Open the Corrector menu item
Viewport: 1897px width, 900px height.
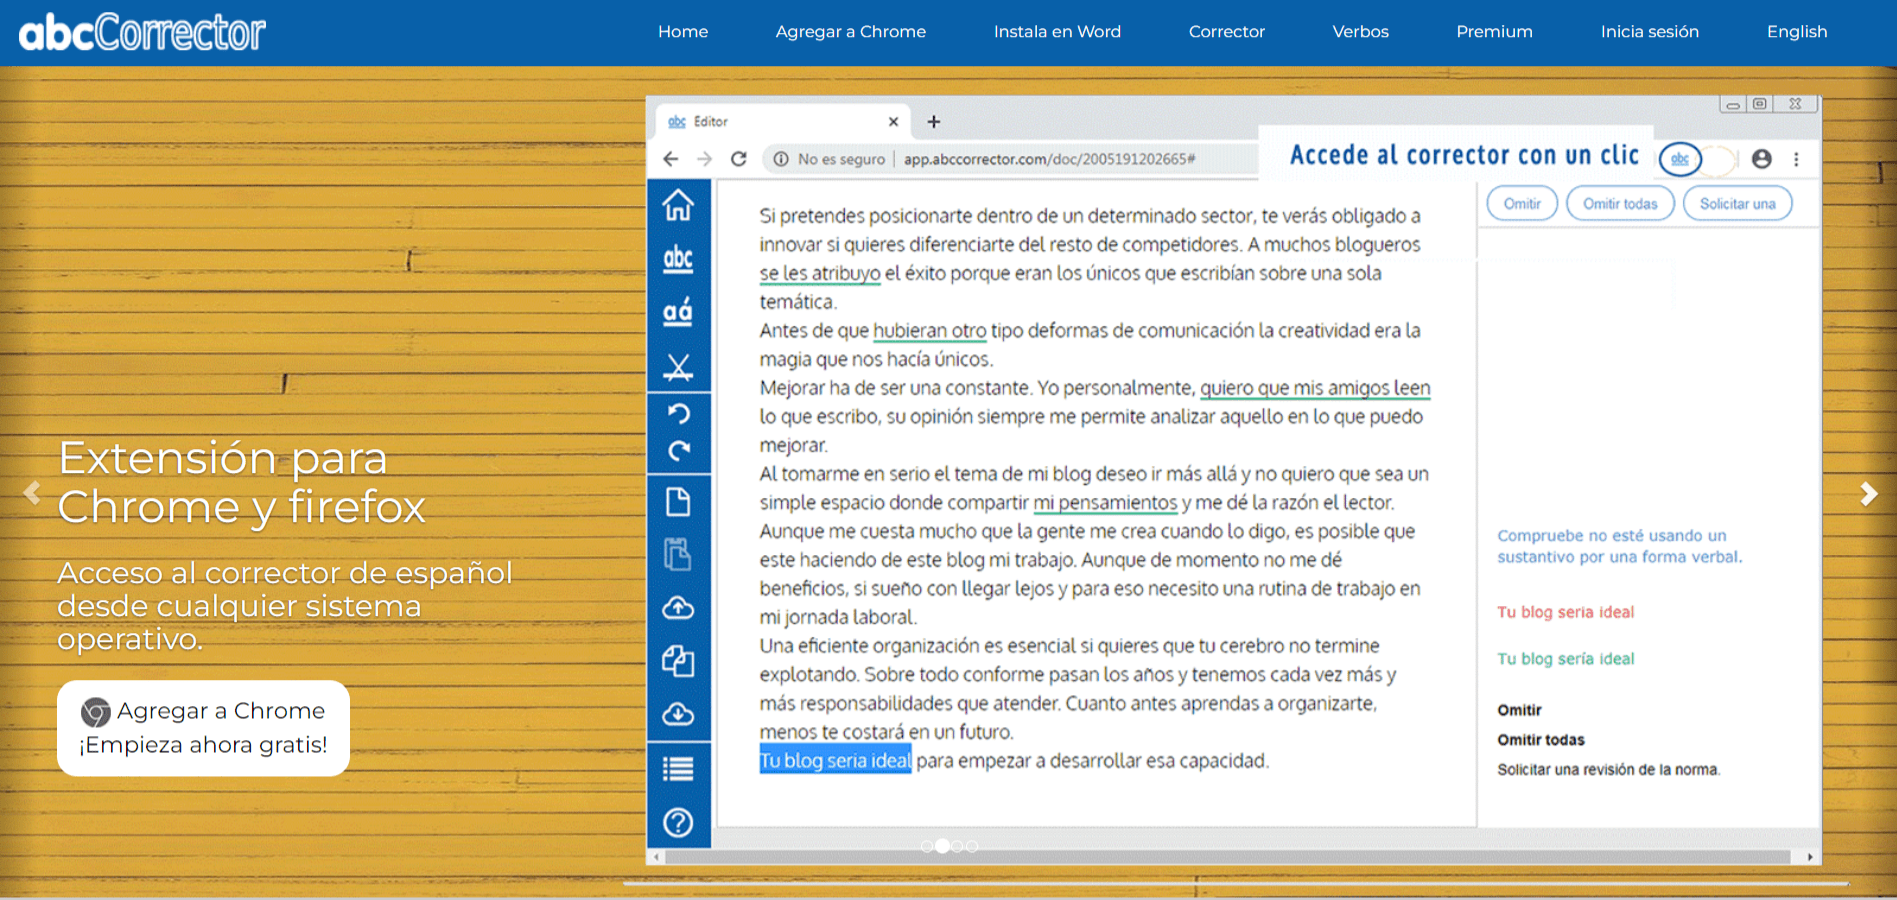(1226, 32)
